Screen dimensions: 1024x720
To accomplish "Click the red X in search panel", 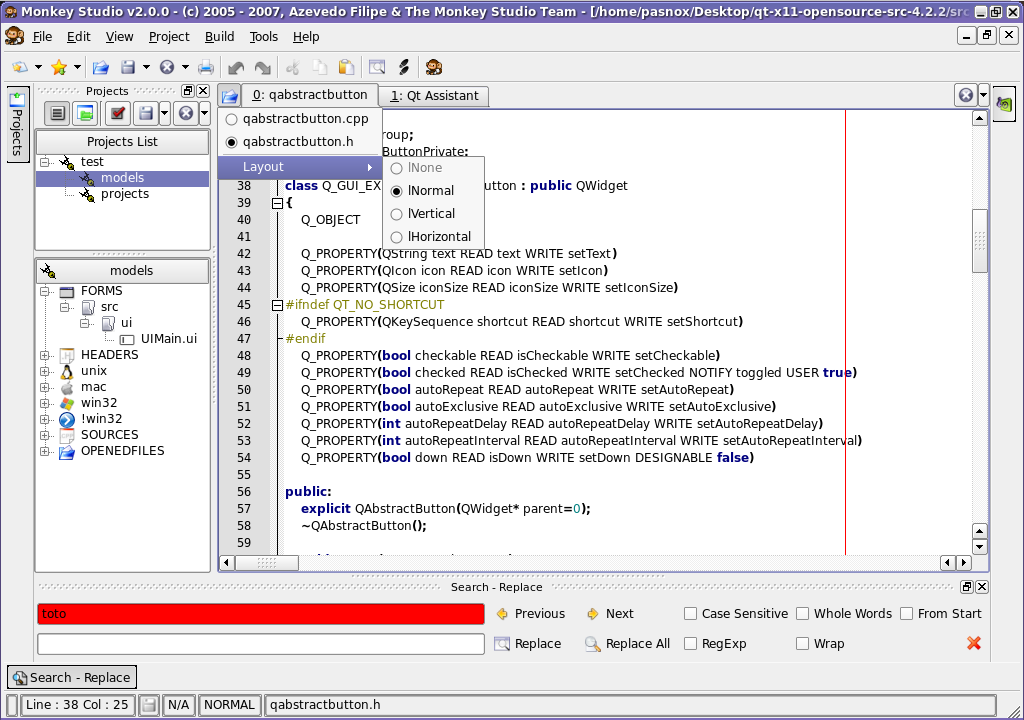I will (x=974, y=644).
